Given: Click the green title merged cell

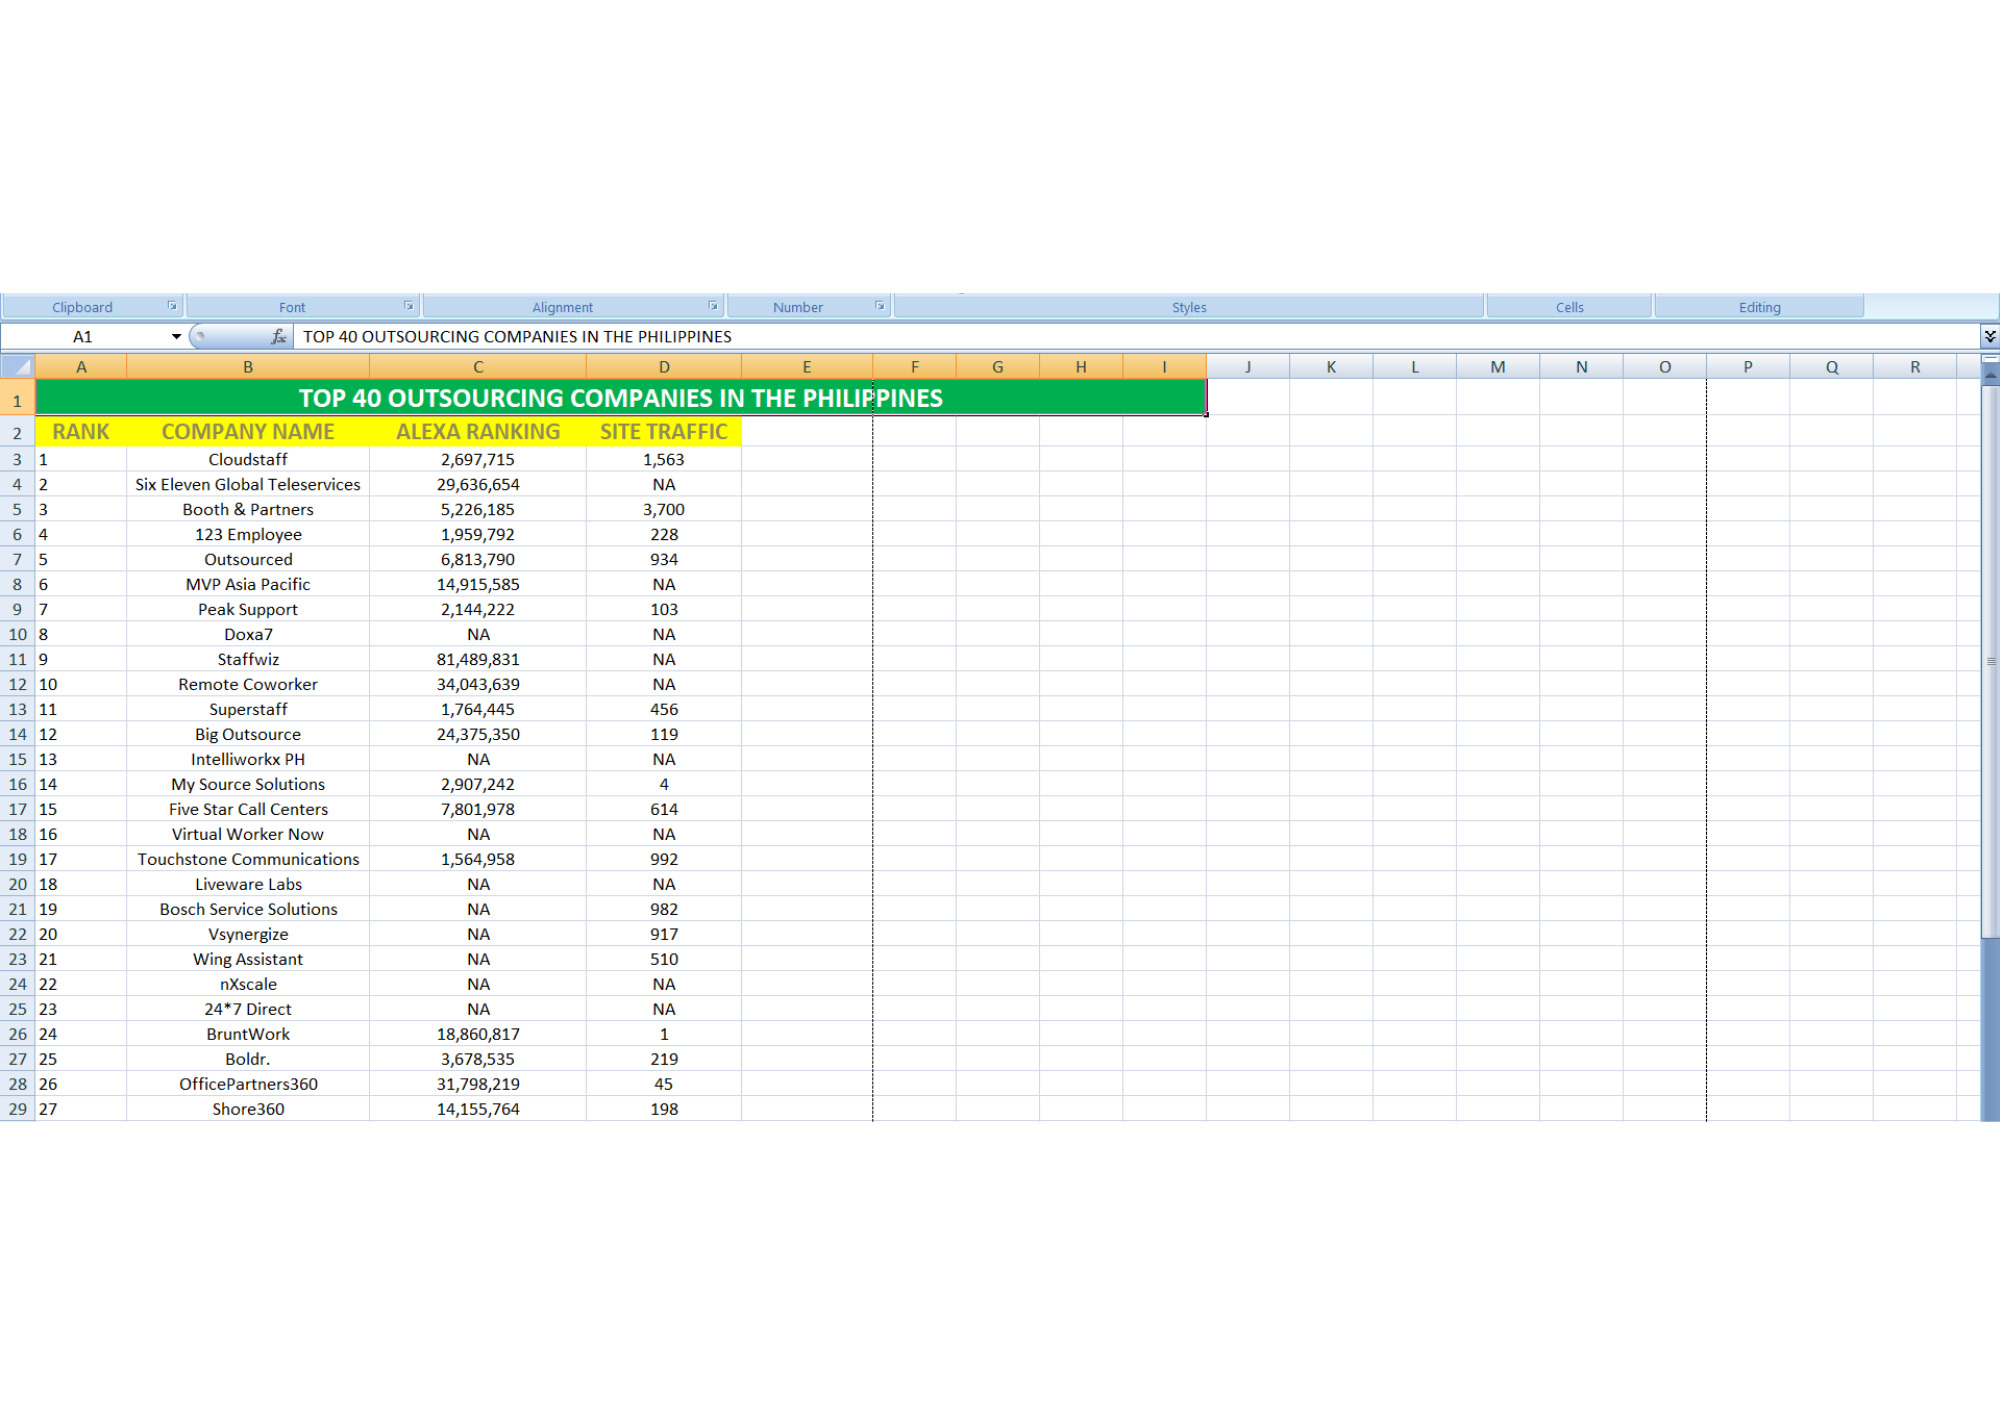Looking at the screenshot, I should click(x=620, y=398).
